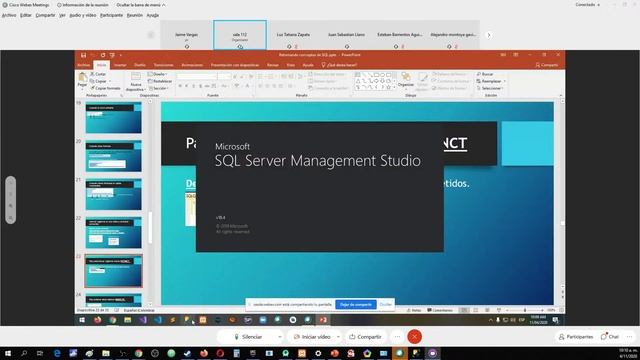This screenshot has width=640, height=360.
Task: Click the Windows Start button on local taskbar
Action: [x=7, y=353]
